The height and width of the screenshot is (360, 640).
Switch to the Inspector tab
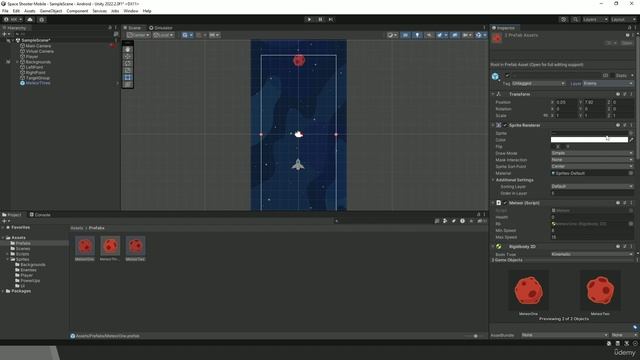504,28
